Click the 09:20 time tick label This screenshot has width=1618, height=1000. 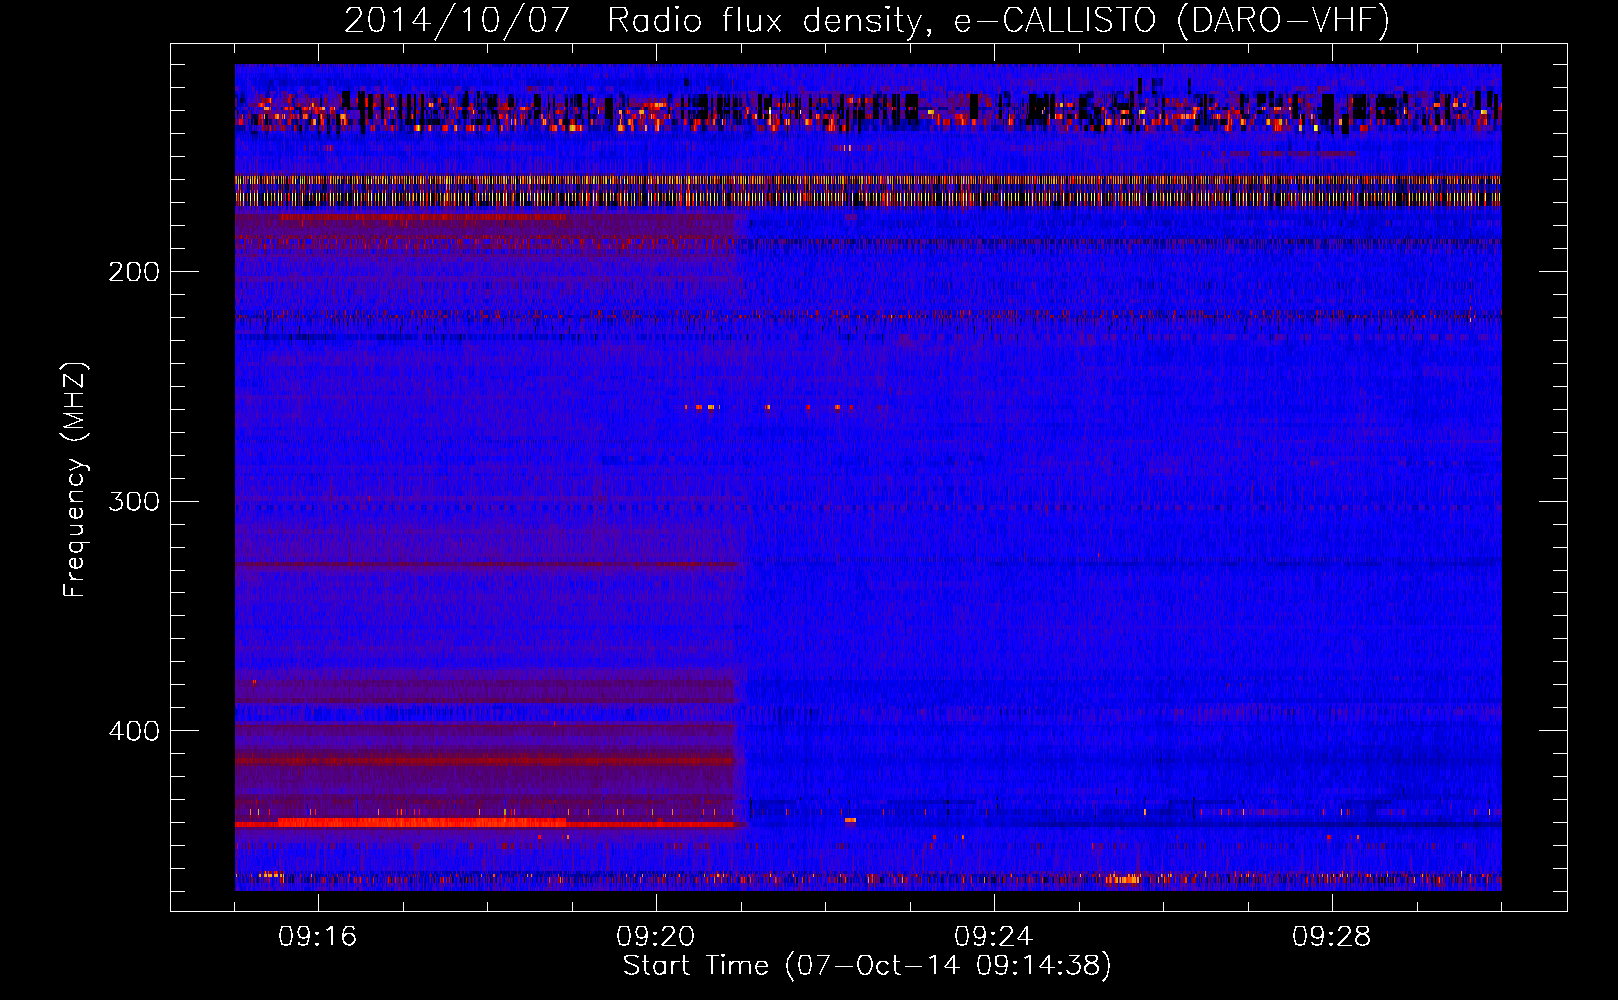tap(656, 937)
